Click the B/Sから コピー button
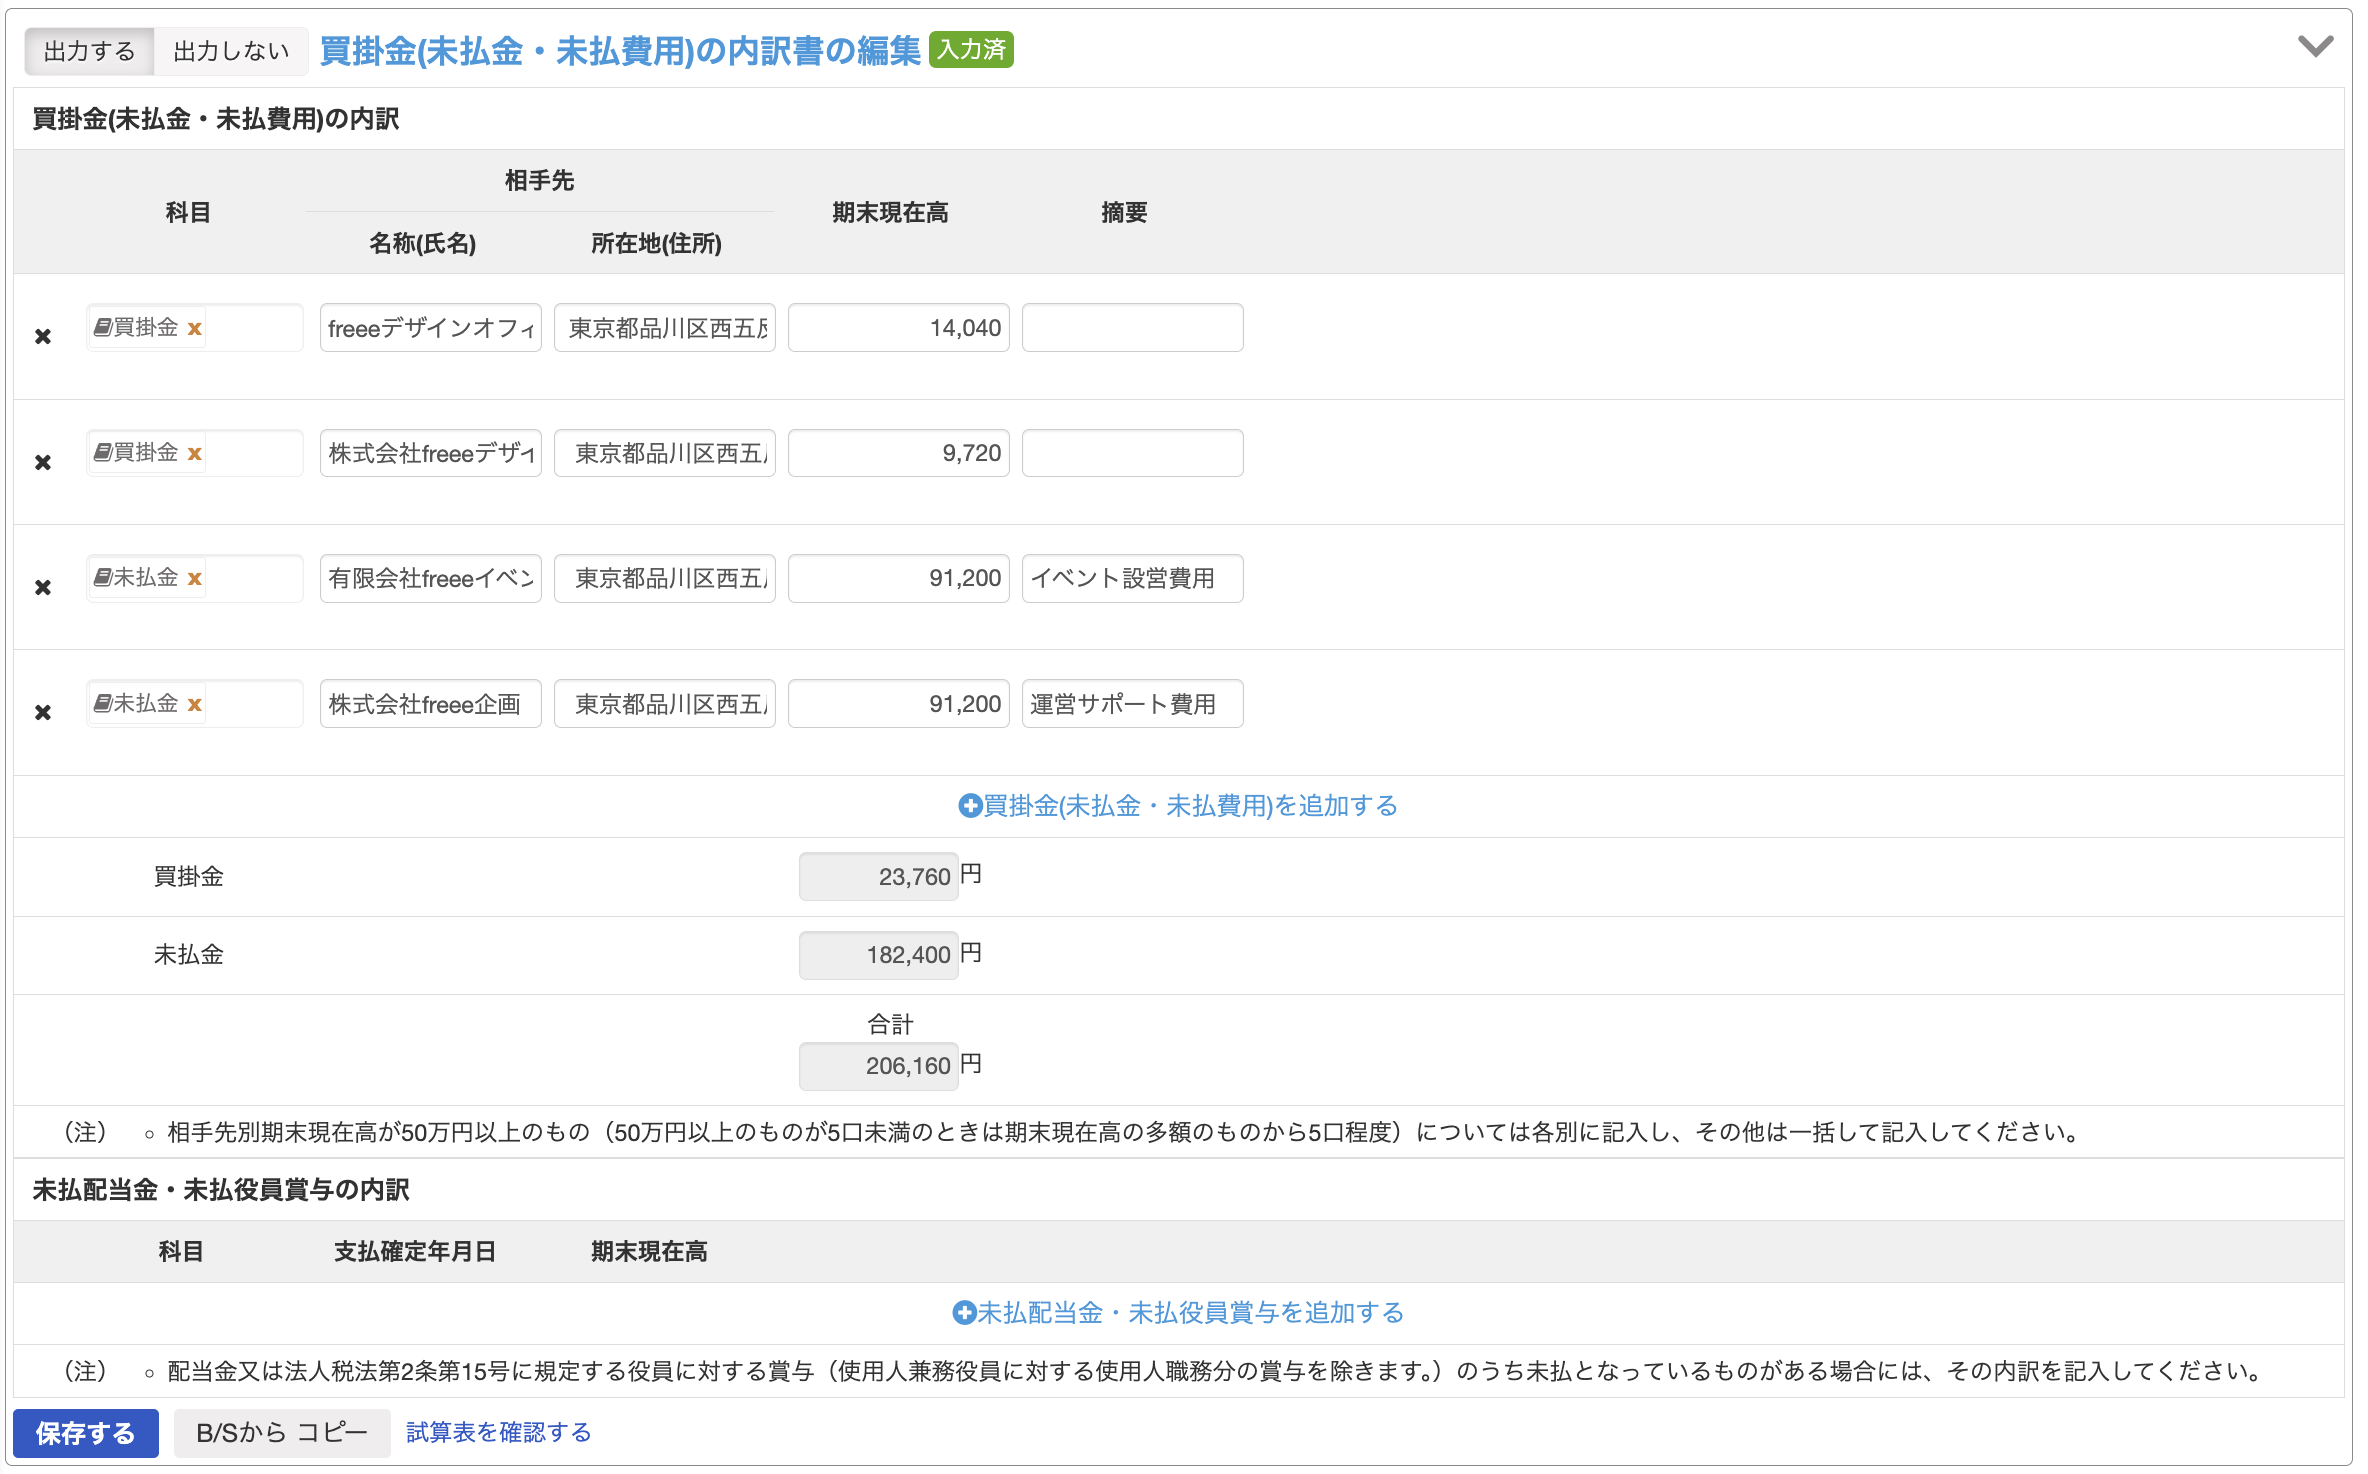This screenshot has width=2368, height=1474. (x=282, y=1433)
